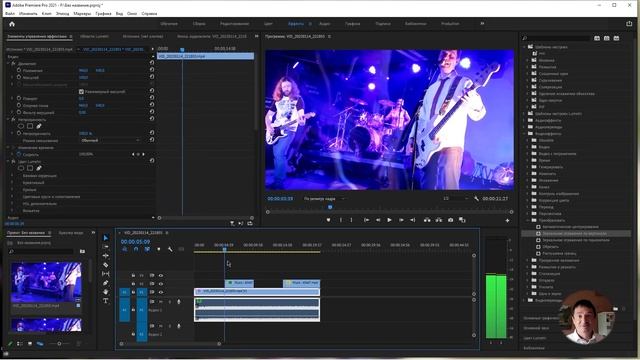640x360 pixels.
Task: Toggle Snap in timeline
Action: [136, 249]
